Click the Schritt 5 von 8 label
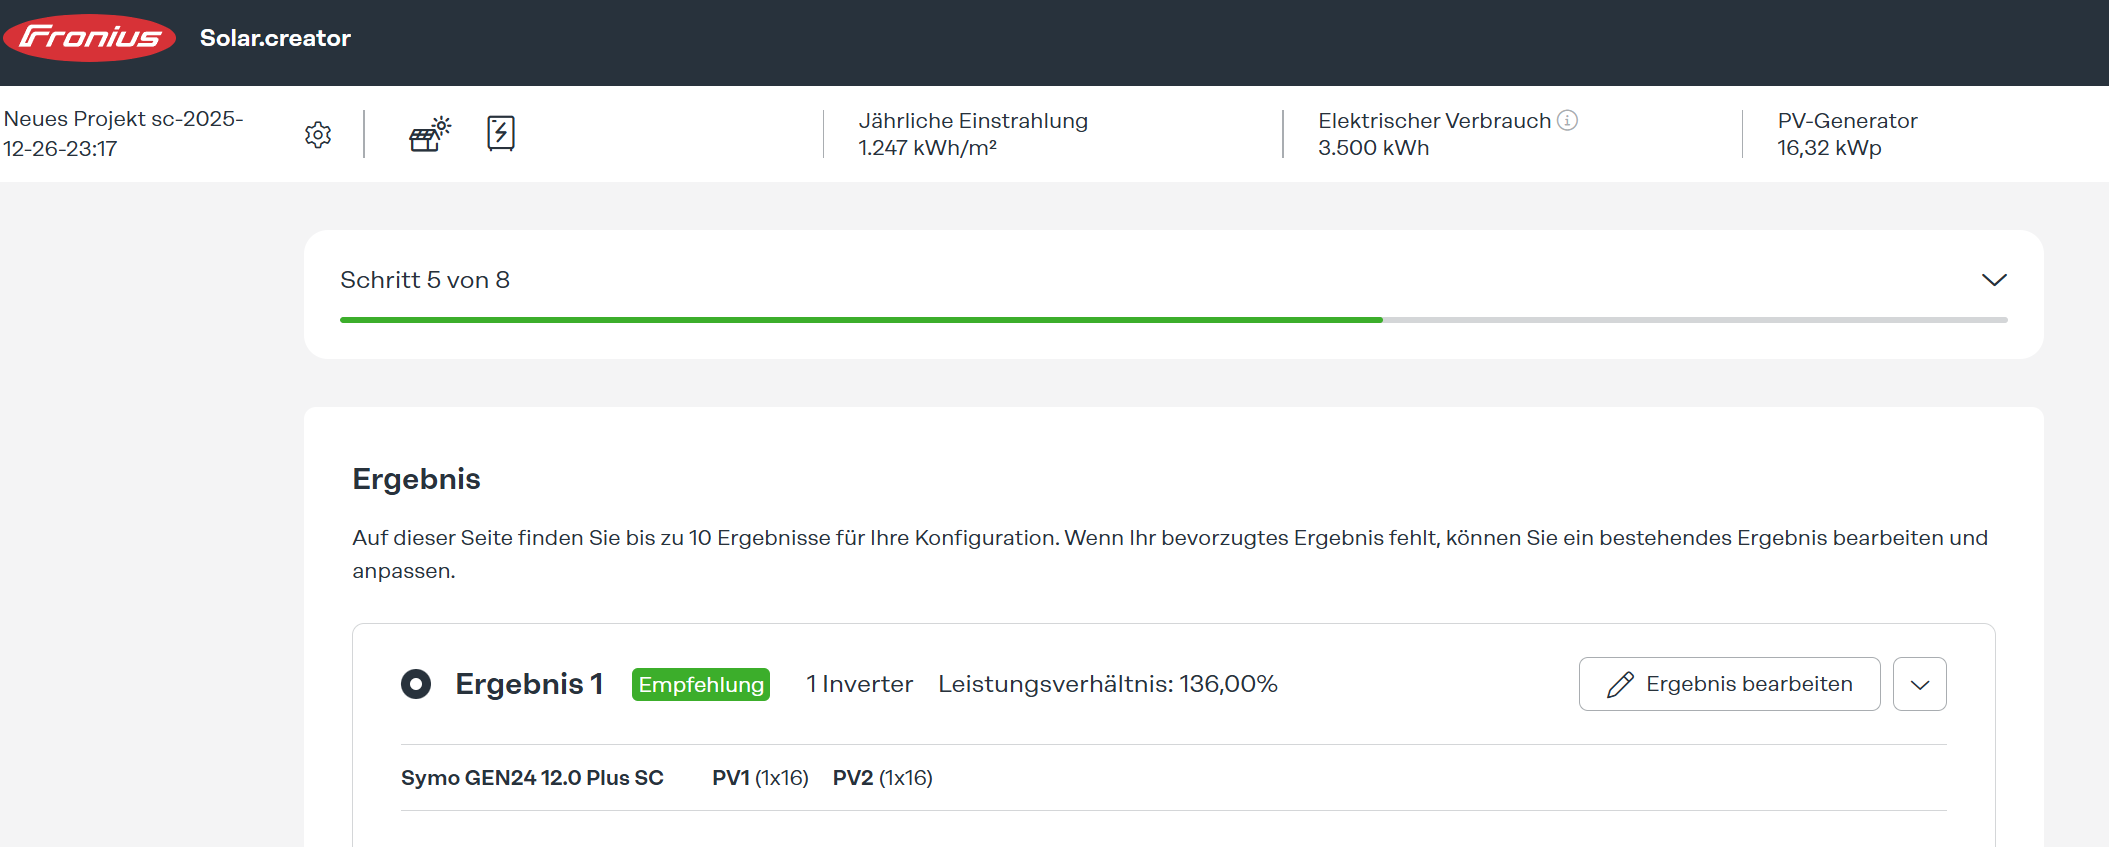The image size is (2109, 847). 425,280
